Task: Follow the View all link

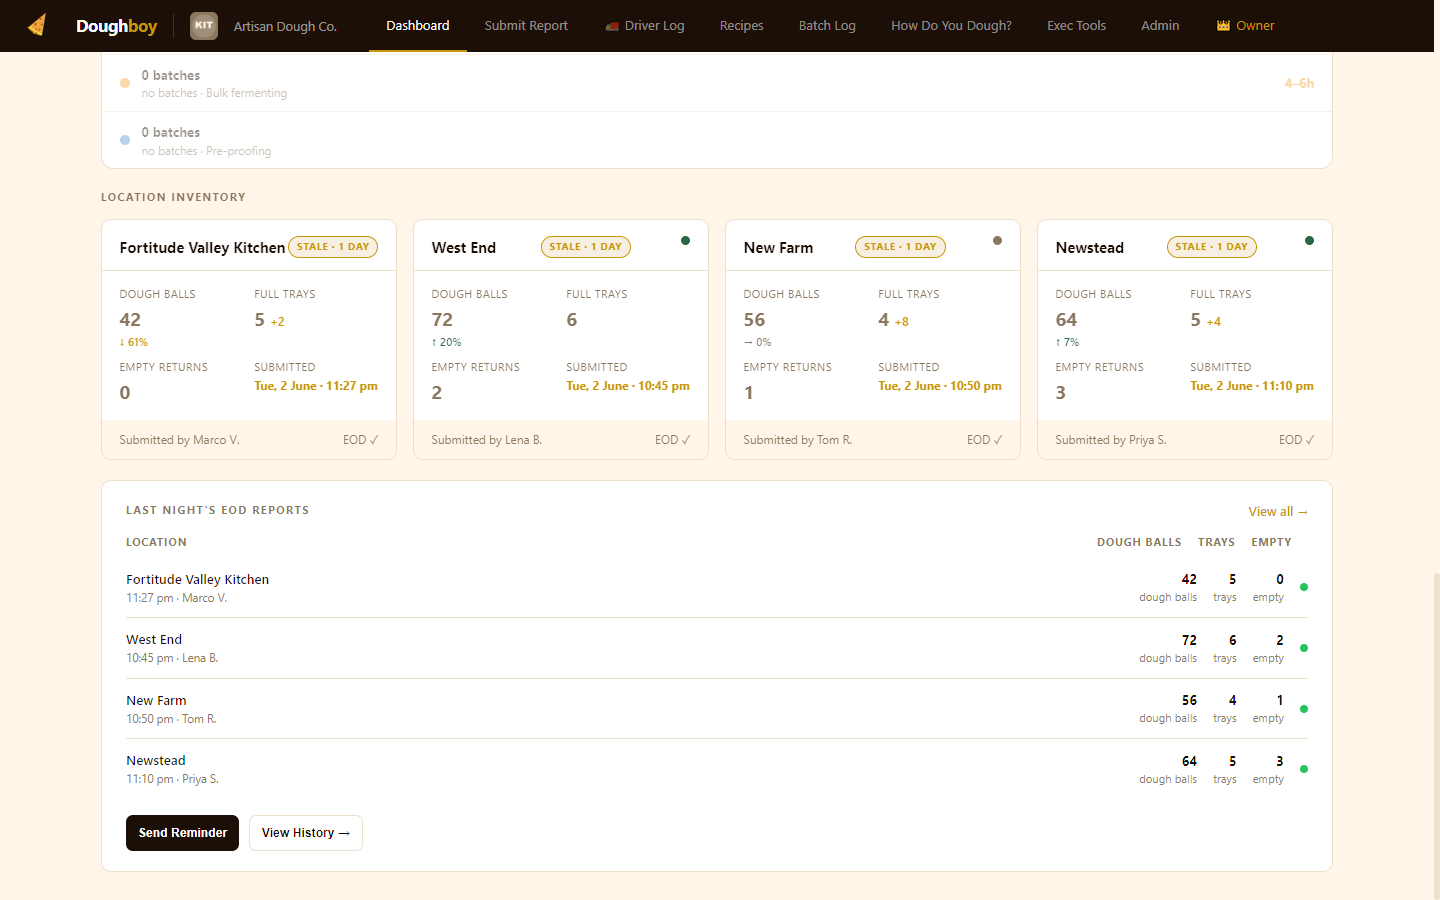Action: coord(1278,512)
